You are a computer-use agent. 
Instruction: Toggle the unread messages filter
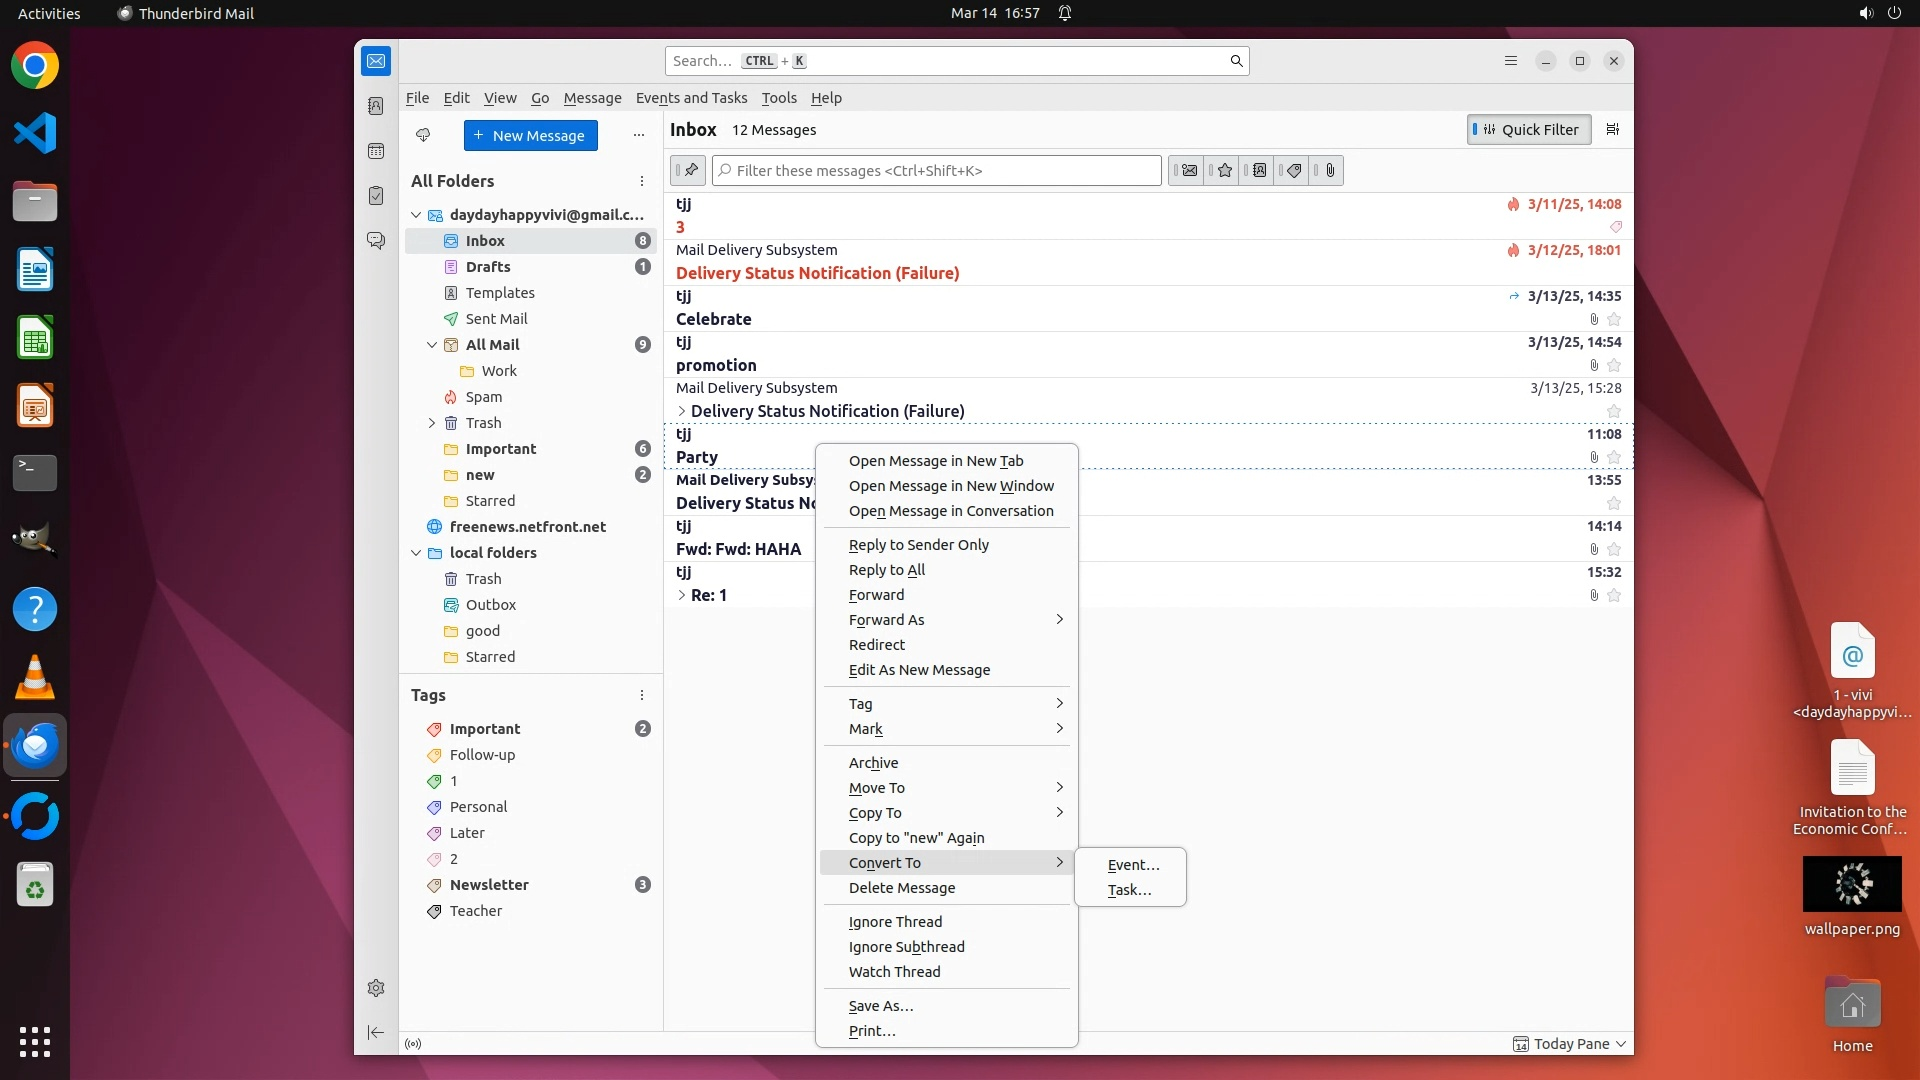[1188, 171]
